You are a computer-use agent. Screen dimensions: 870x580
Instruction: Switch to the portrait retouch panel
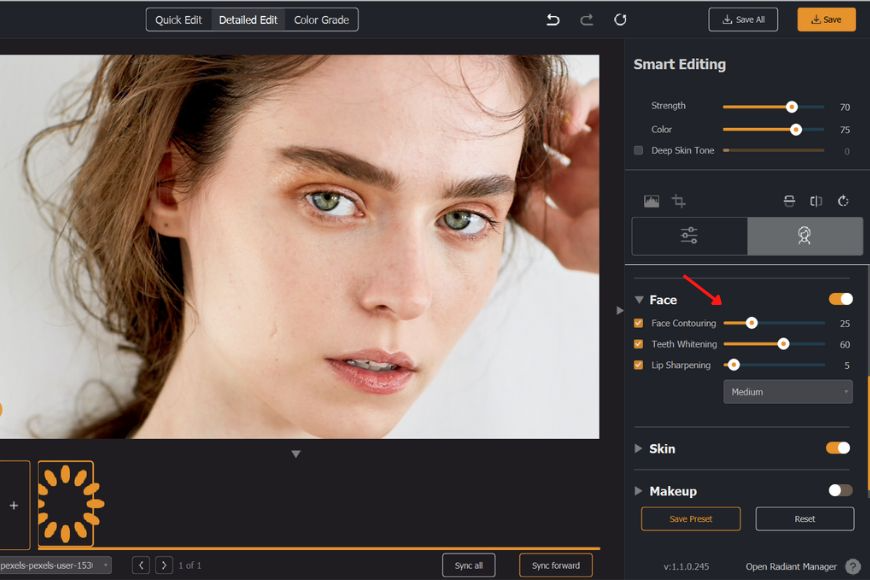point(805,236)
